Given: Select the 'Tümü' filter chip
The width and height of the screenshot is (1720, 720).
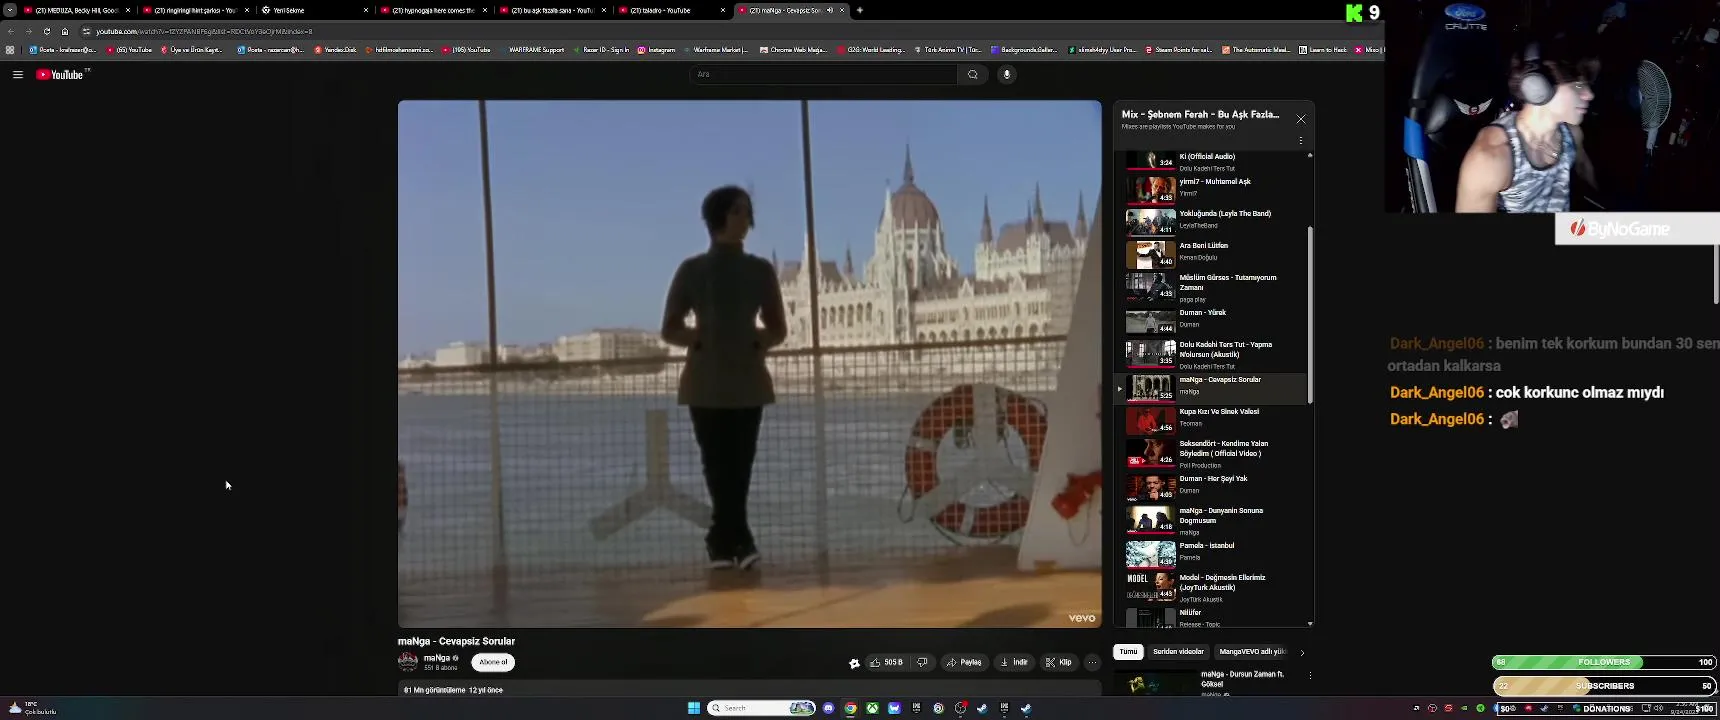Looking at the screenshot, I should pyautogui.click(x=1128, y=652).
